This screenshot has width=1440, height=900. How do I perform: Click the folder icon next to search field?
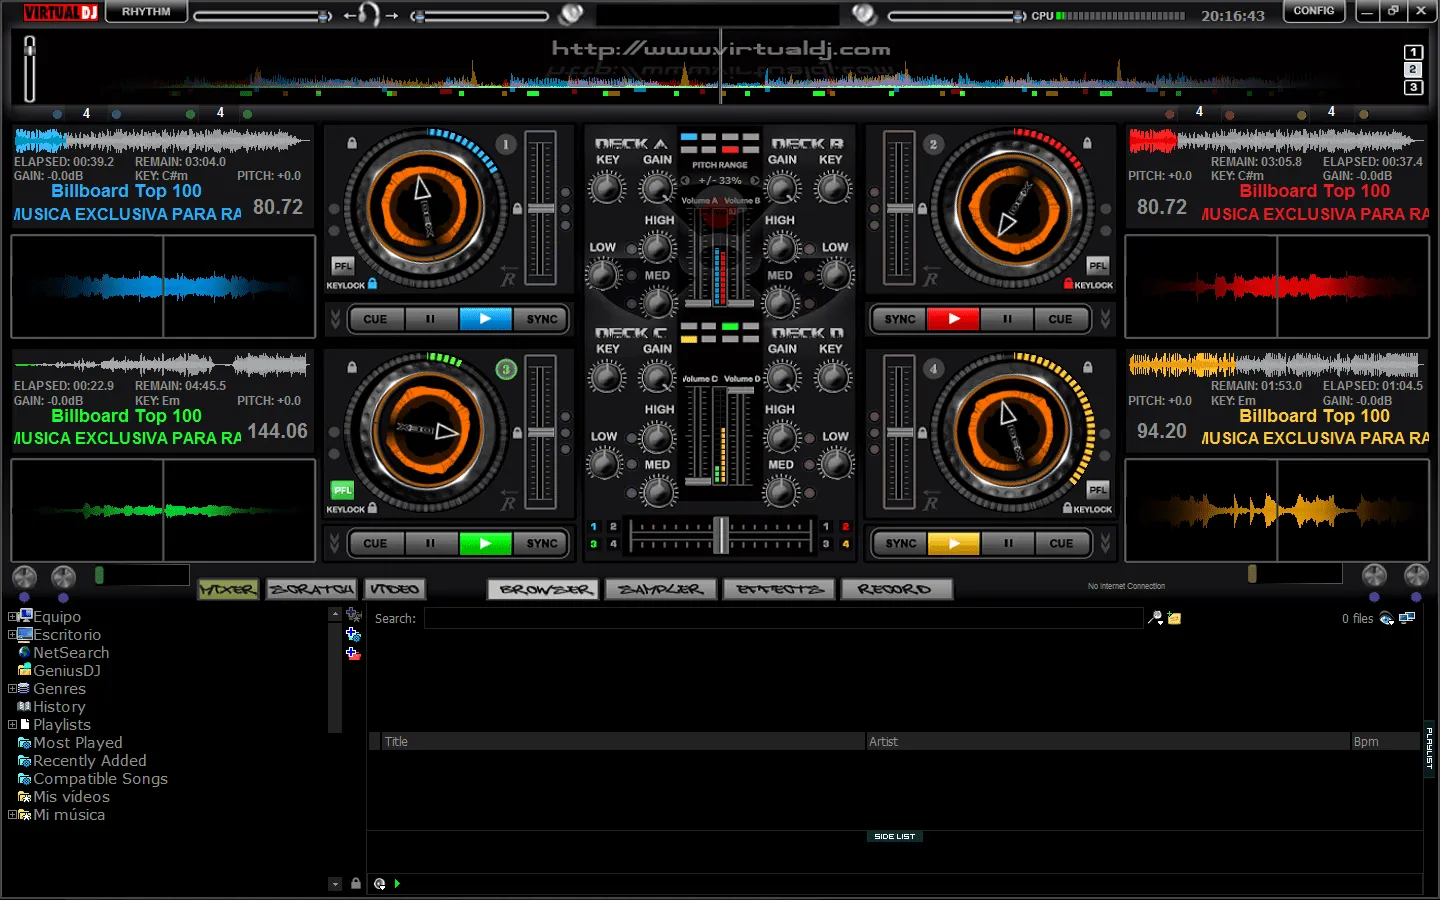click(1173, 618)
